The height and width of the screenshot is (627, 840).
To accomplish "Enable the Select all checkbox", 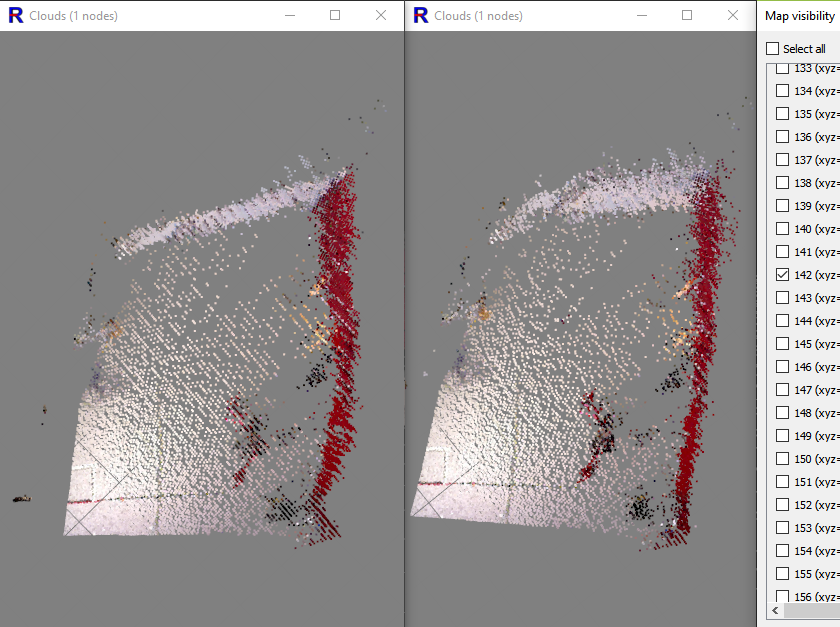I will (x=772, y=49).
